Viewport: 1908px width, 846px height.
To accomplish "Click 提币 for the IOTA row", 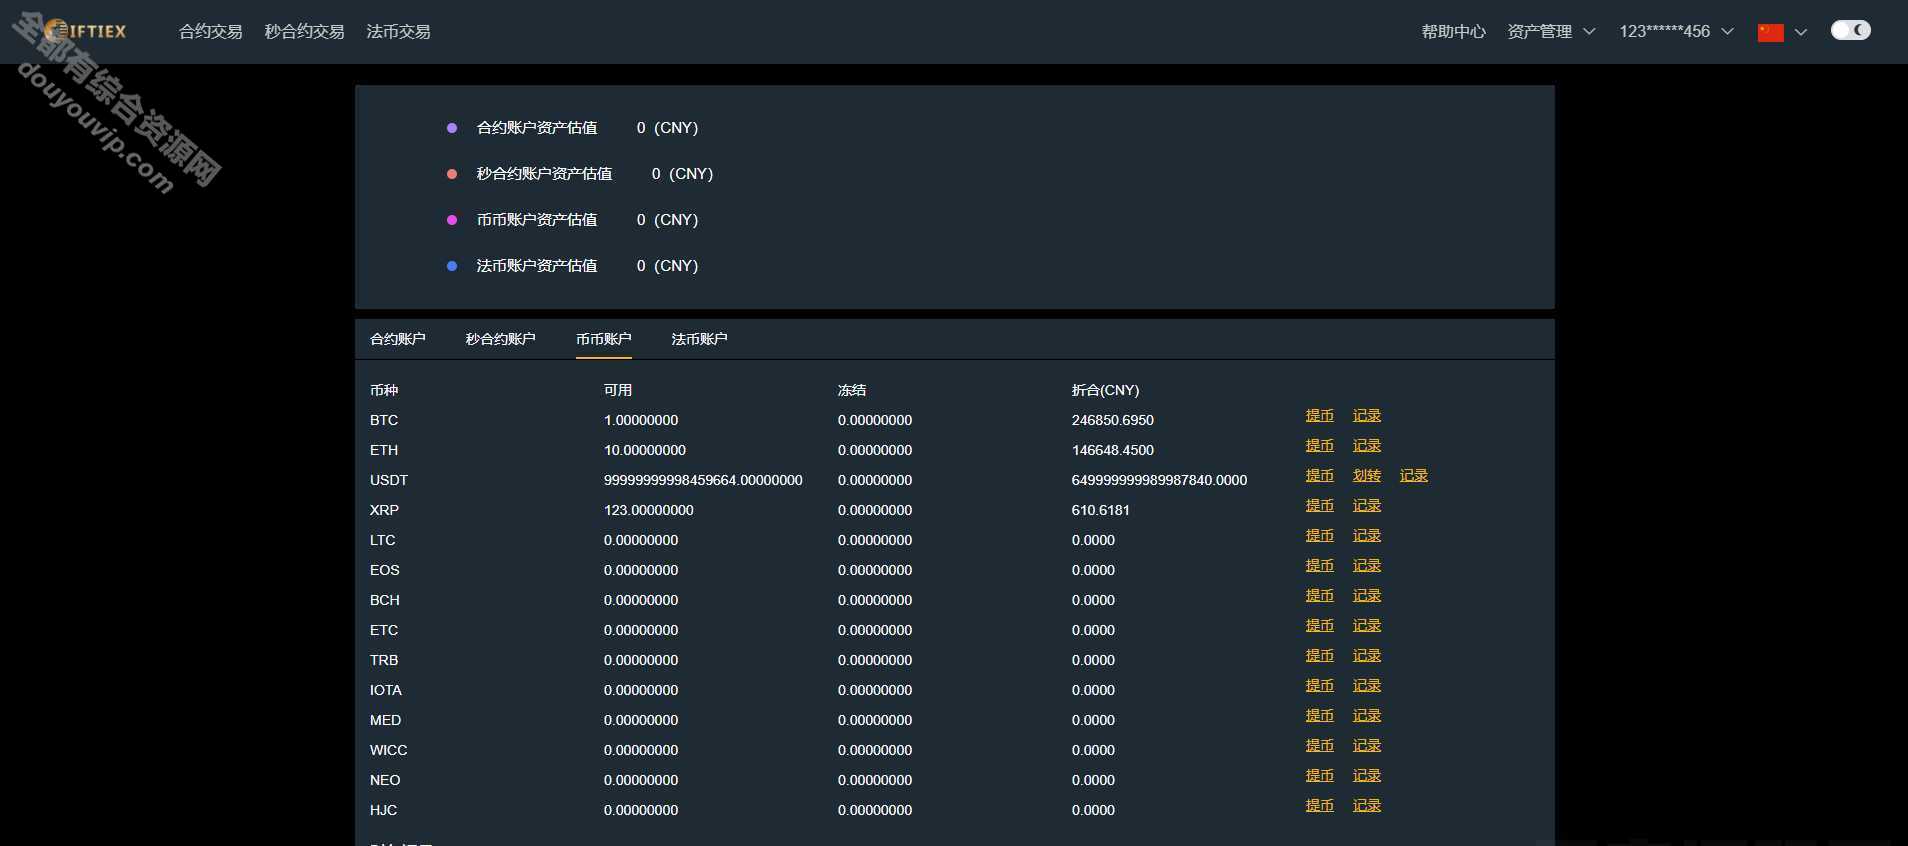I will click(x=1319, y=685).
